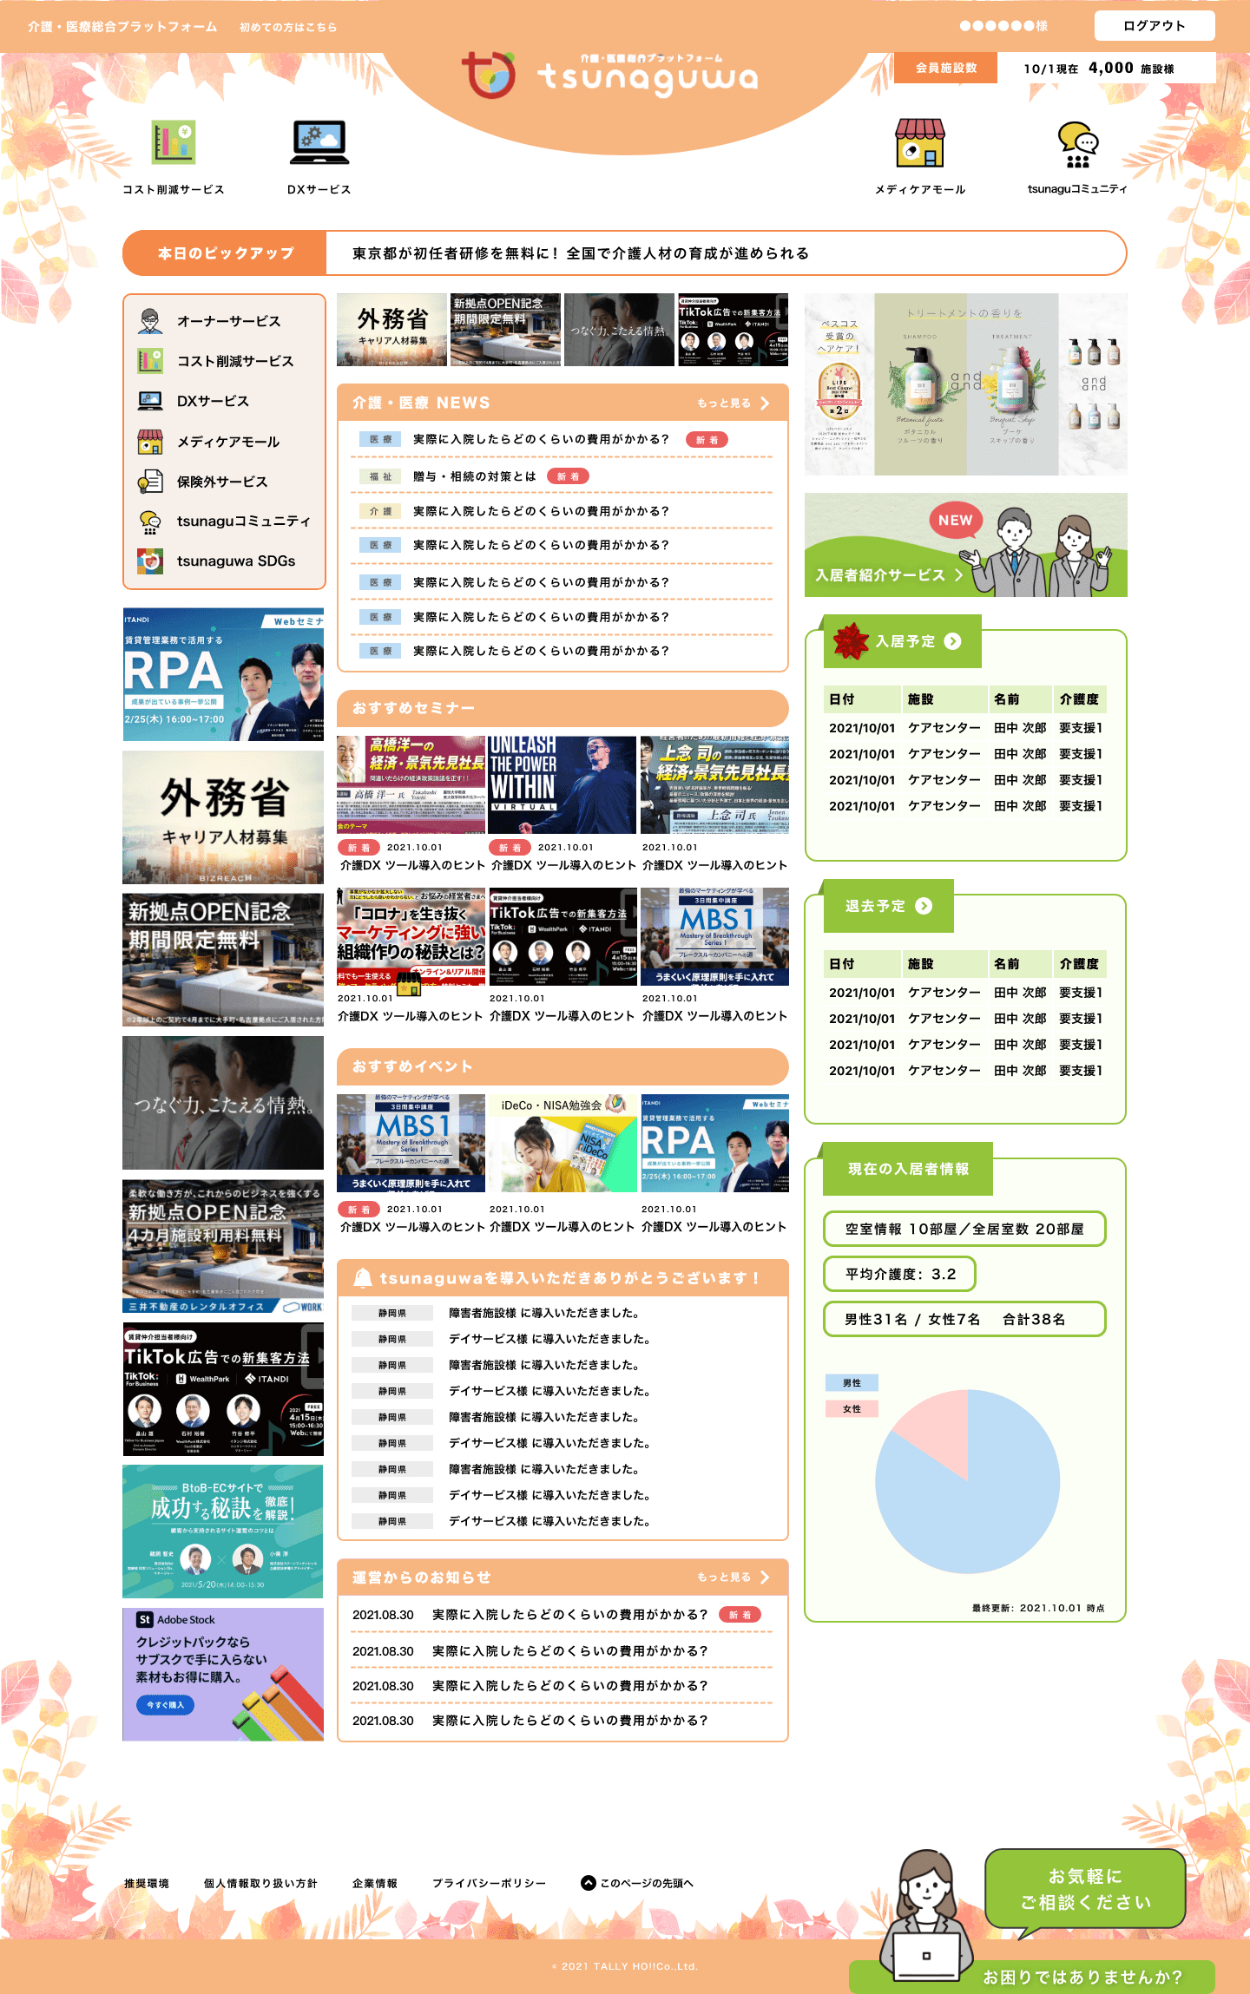Click the sidebar DXサービス monitor icon
The image size is (1250, 1994).
tap(150, 401)
